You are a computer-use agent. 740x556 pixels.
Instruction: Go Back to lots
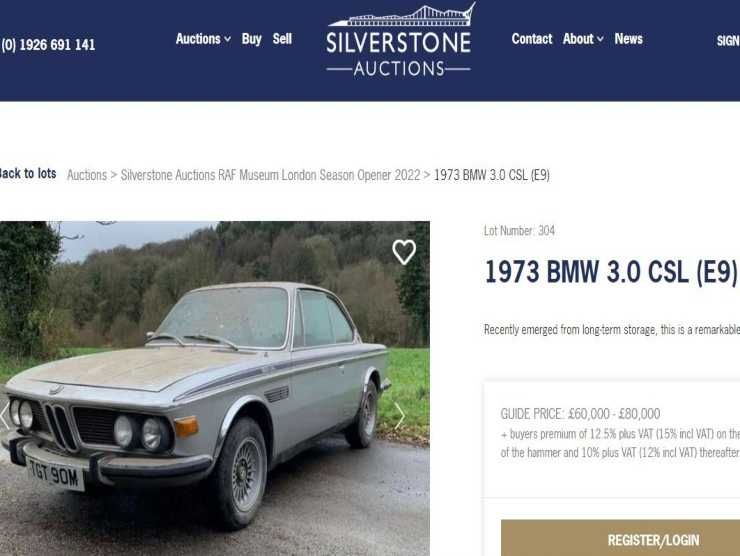click(28, 174)
